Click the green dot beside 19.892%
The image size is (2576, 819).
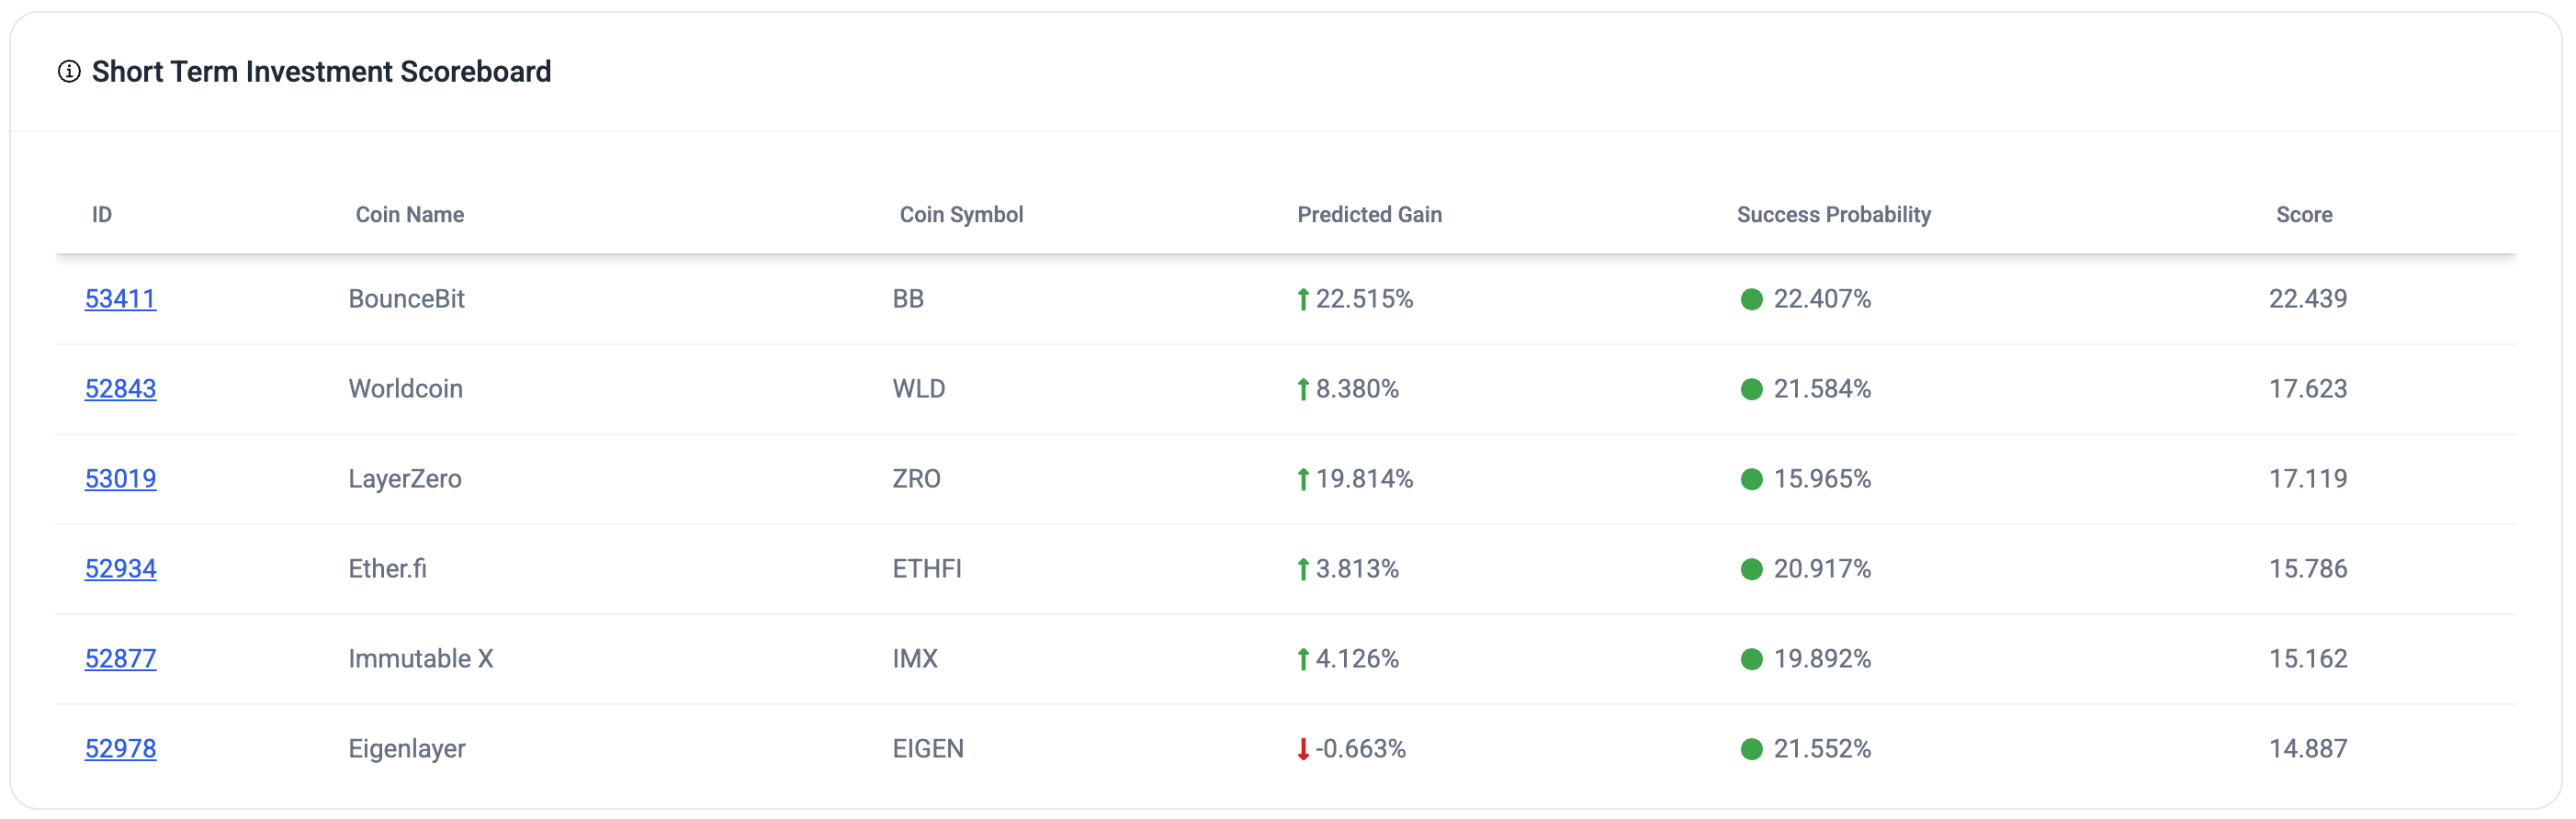pyautogui.click(x=1751, y=659)
